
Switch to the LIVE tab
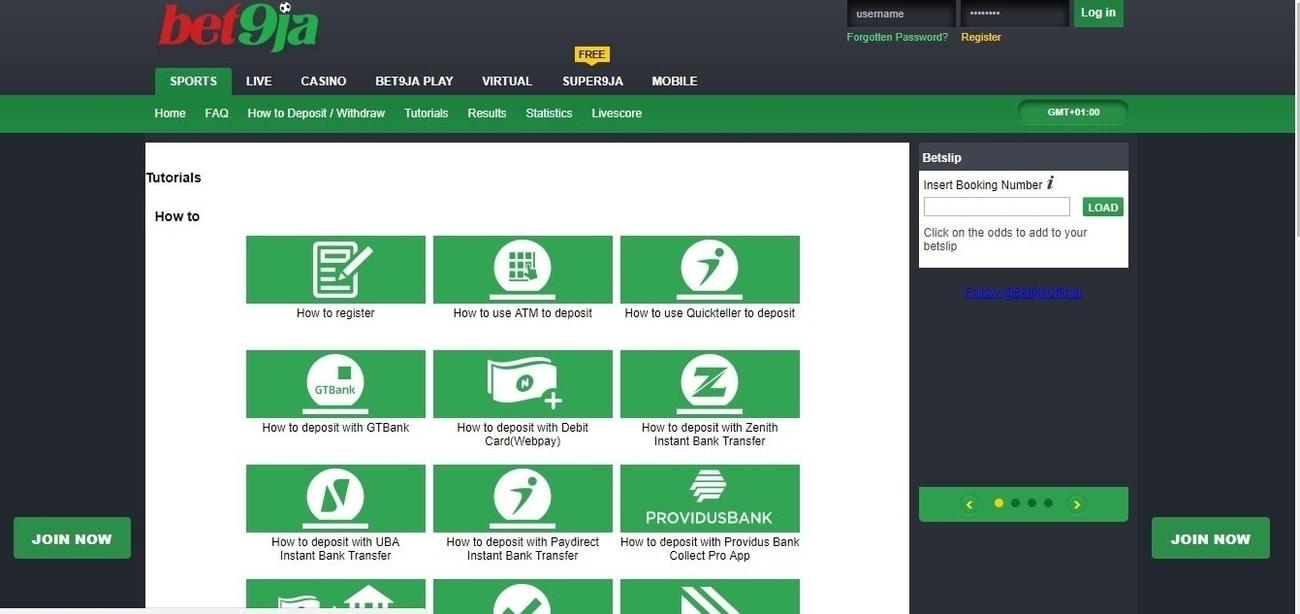259,80
